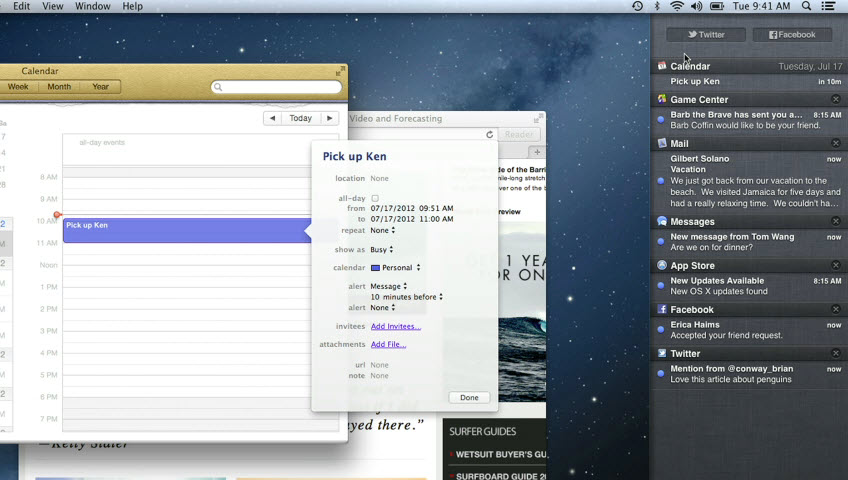
Task: Click the Calendar search field
Action: 277,87
